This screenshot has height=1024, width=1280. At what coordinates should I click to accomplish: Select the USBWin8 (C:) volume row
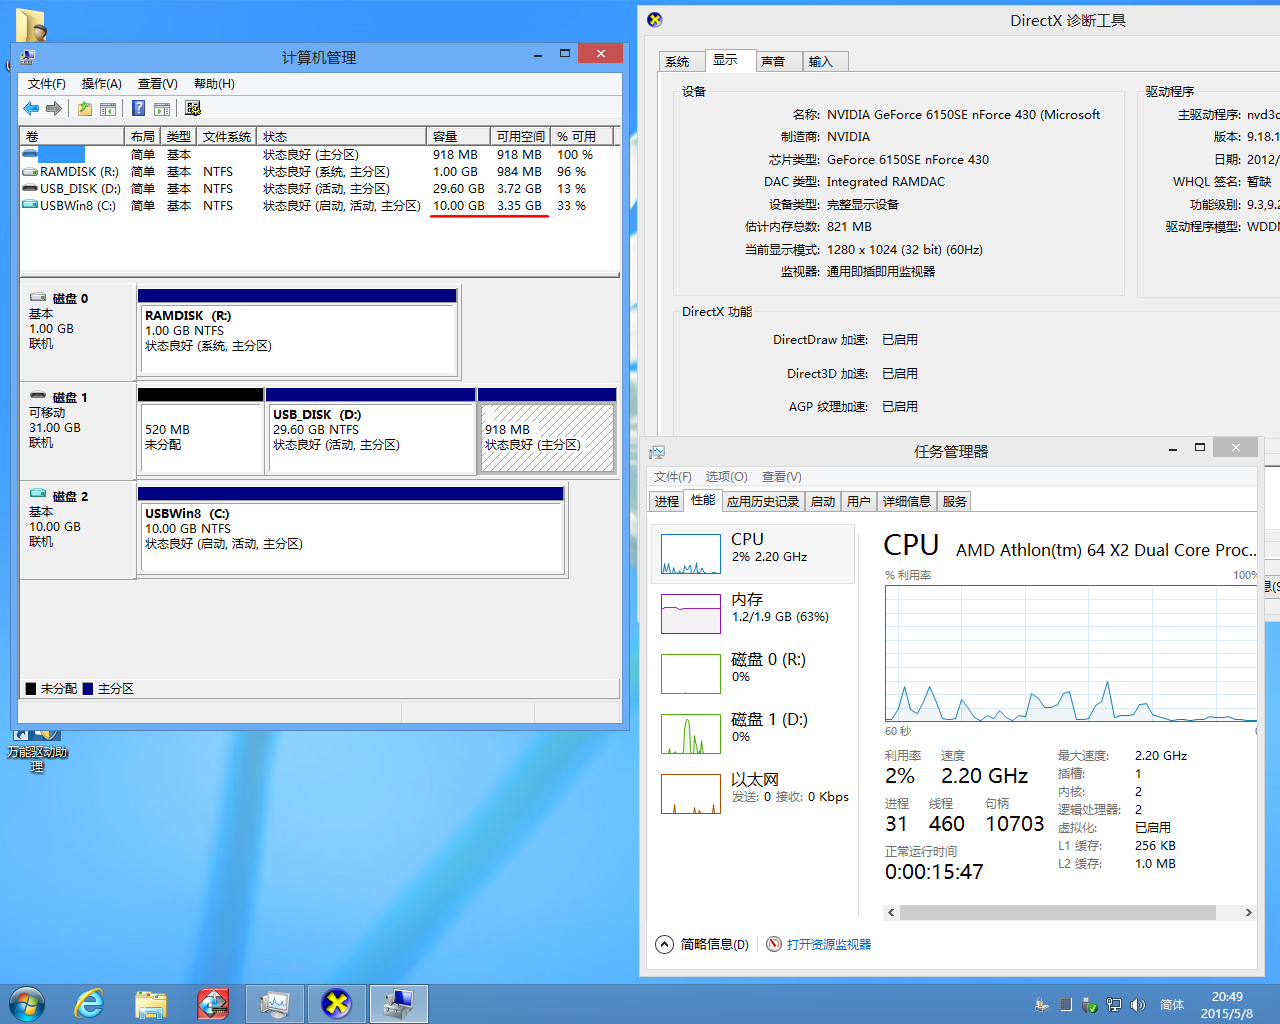[x=318, y=206]
